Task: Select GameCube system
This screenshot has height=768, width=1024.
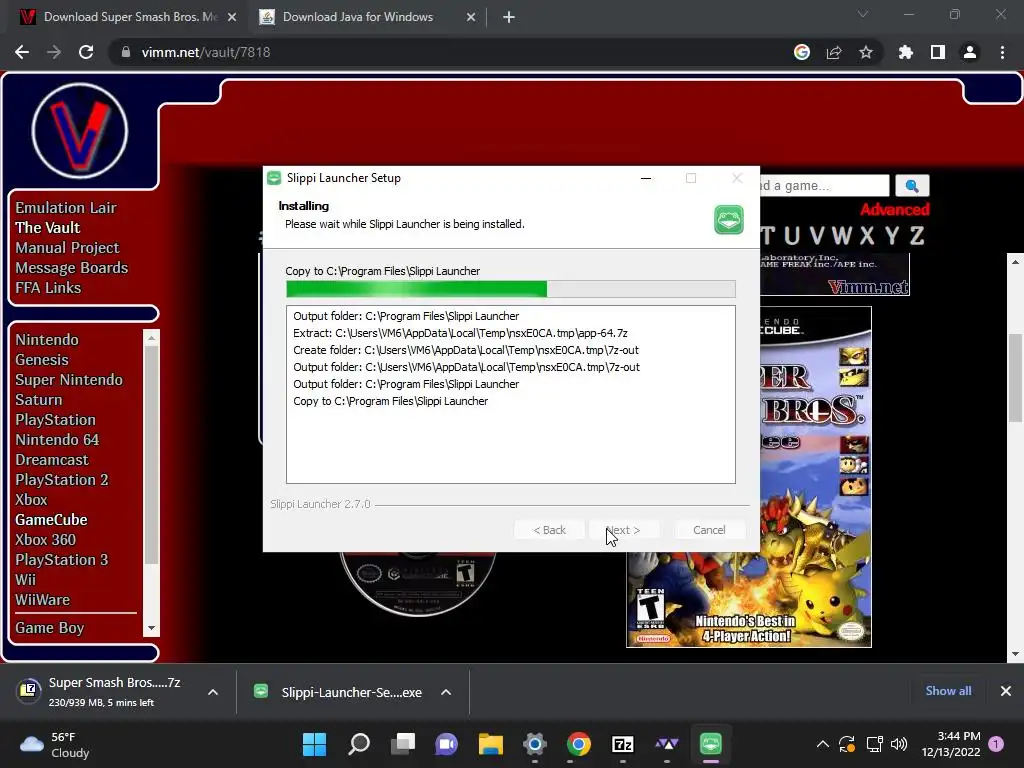Action: pyautogui.click(x=52, y=520)
